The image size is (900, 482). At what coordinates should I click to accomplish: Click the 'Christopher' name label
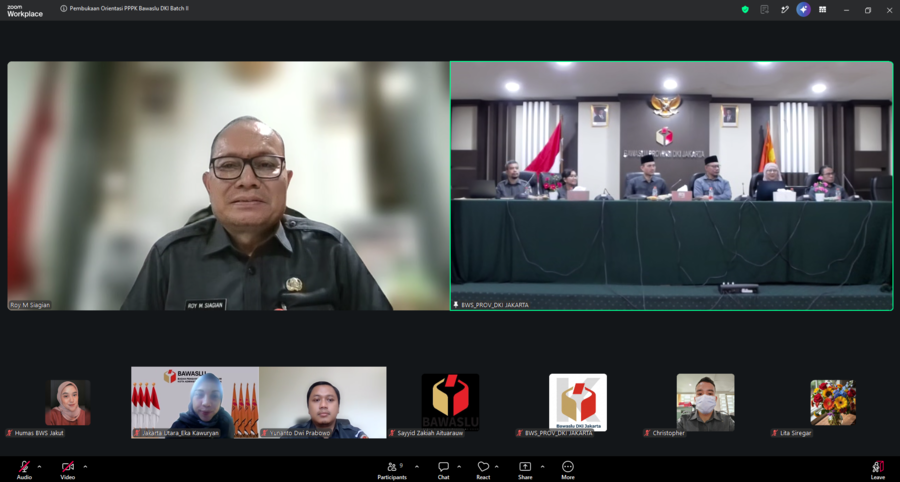pyautogui.click(x=669, y=433)
